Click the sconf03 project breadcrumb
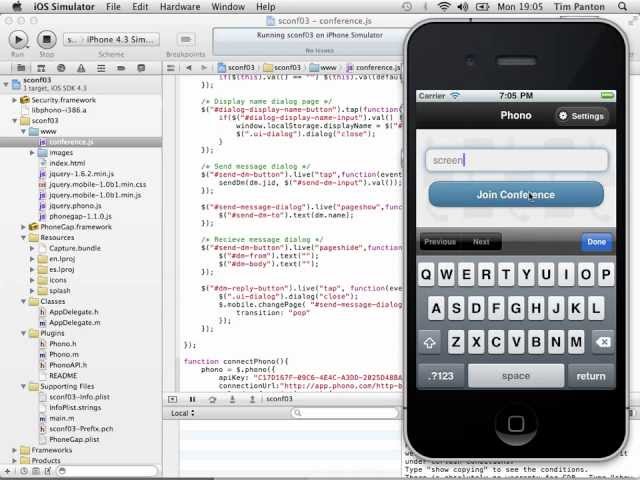Screen dimensions: 640x480 click(236, 67)
